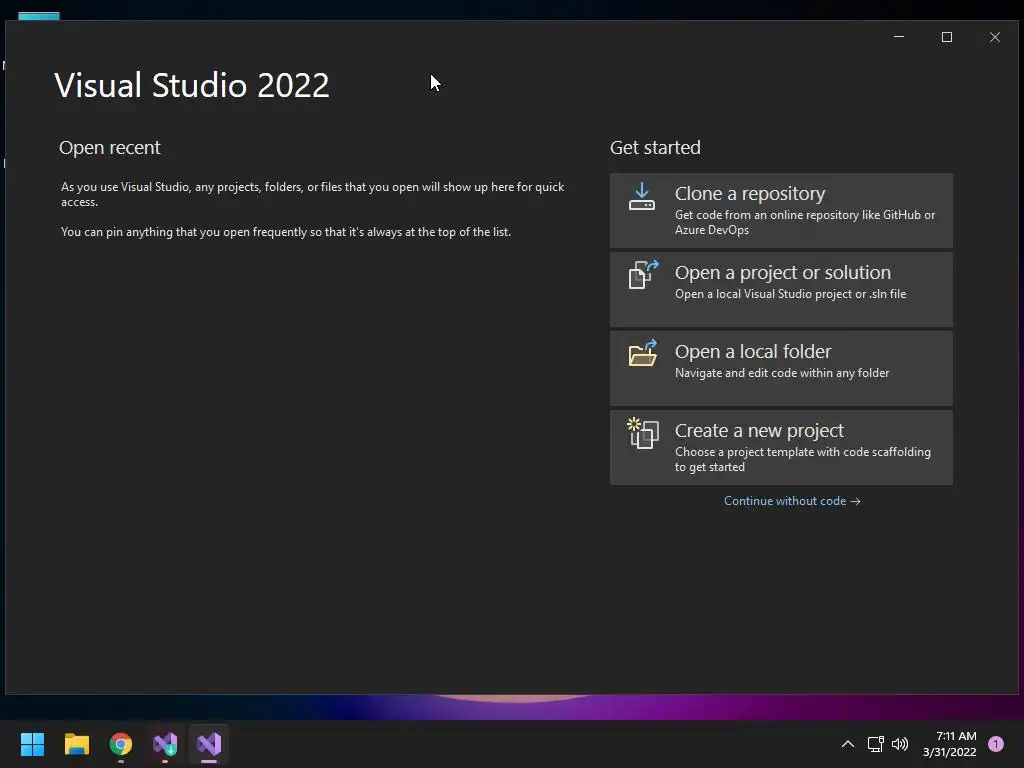This screenshot has height=768, width=1024.
Task: Select Open a local folder heading
Action: tap(753, 351)
